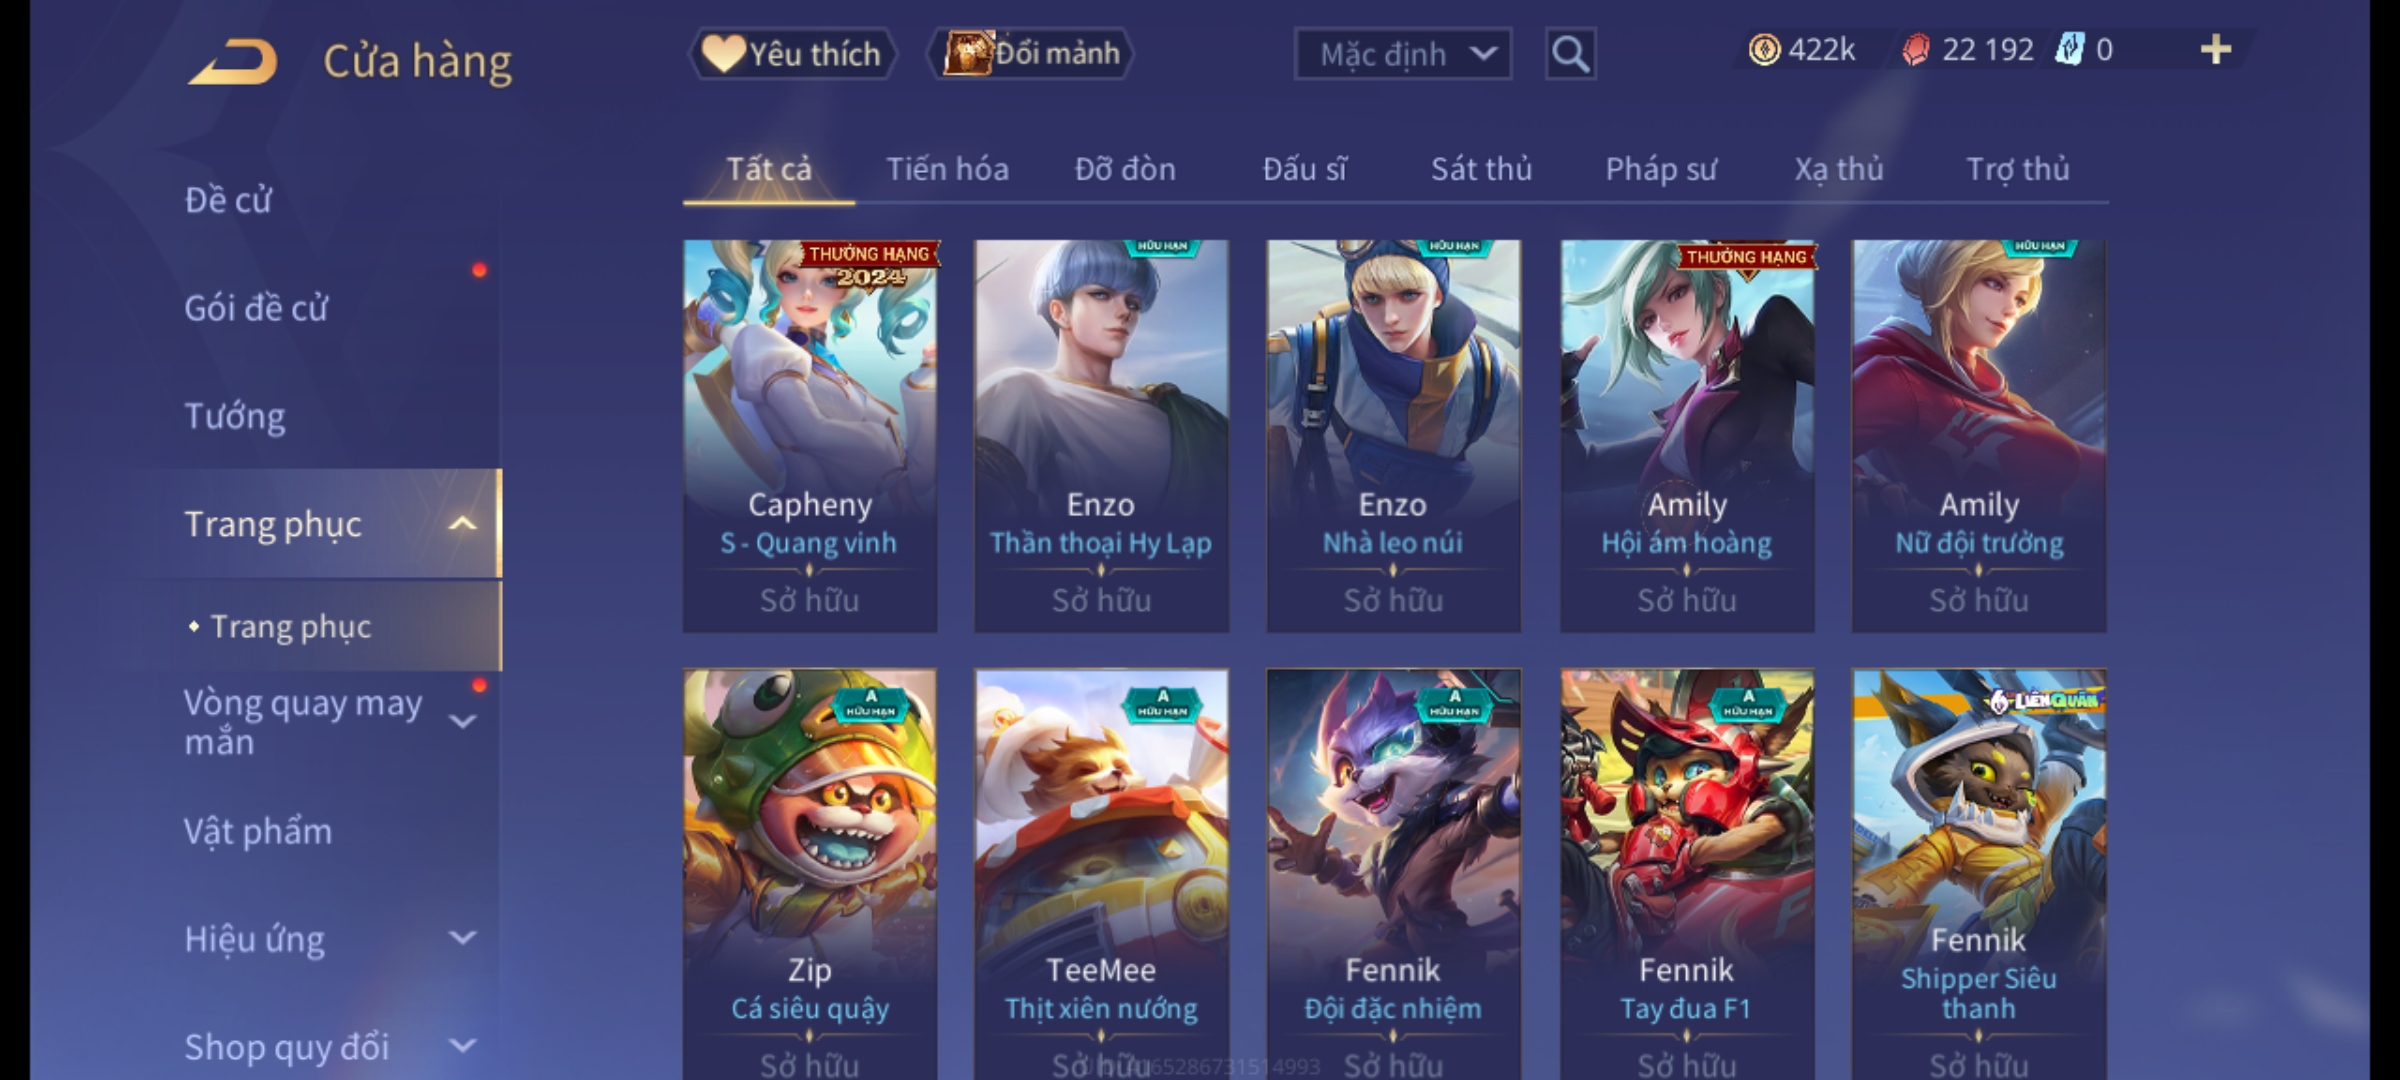Select Capheny S - Quang vinh skin card
Viewport: 2400px width, 1080px height.
pyautogui.click(x=810, y=436)
